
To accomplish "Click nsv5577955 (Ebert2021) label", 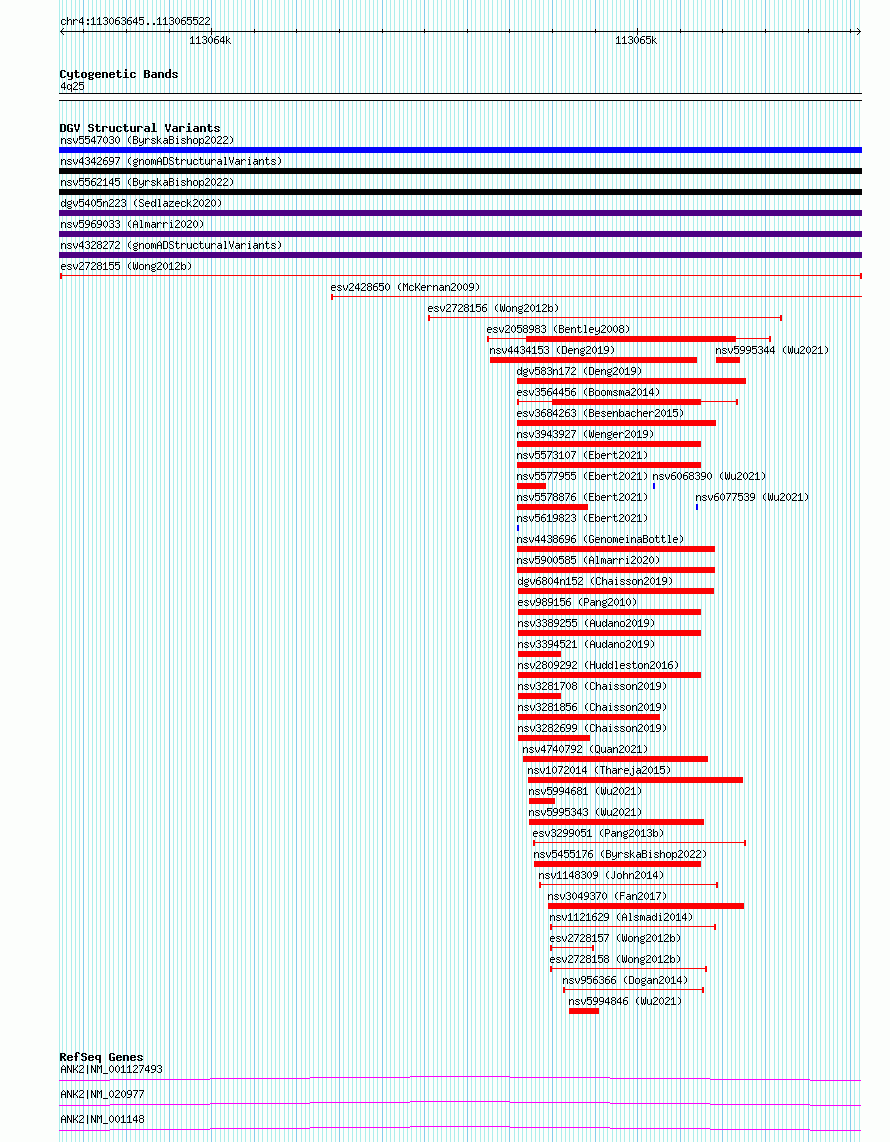I will tap(583, 477).
